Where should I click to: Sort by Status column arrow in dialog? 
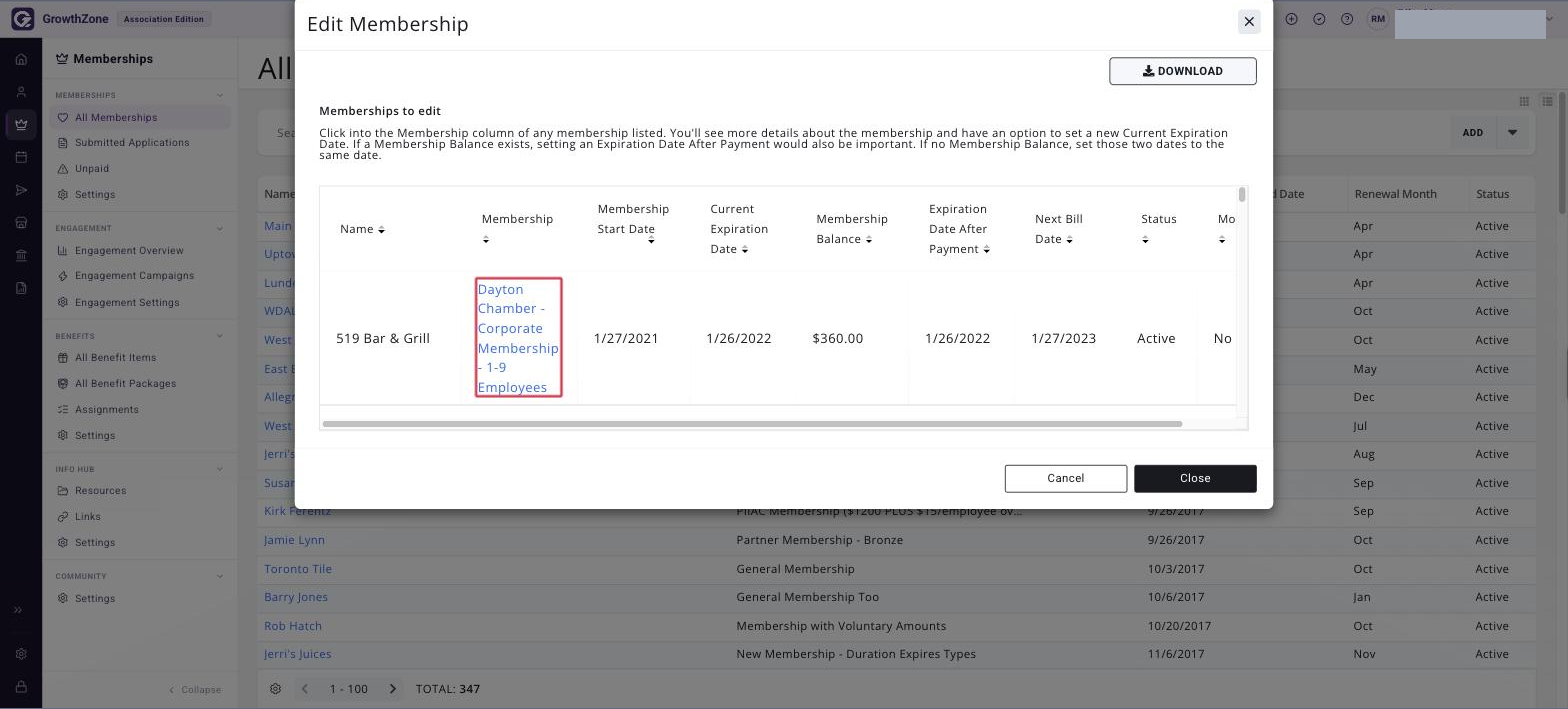click(1145, 240)
